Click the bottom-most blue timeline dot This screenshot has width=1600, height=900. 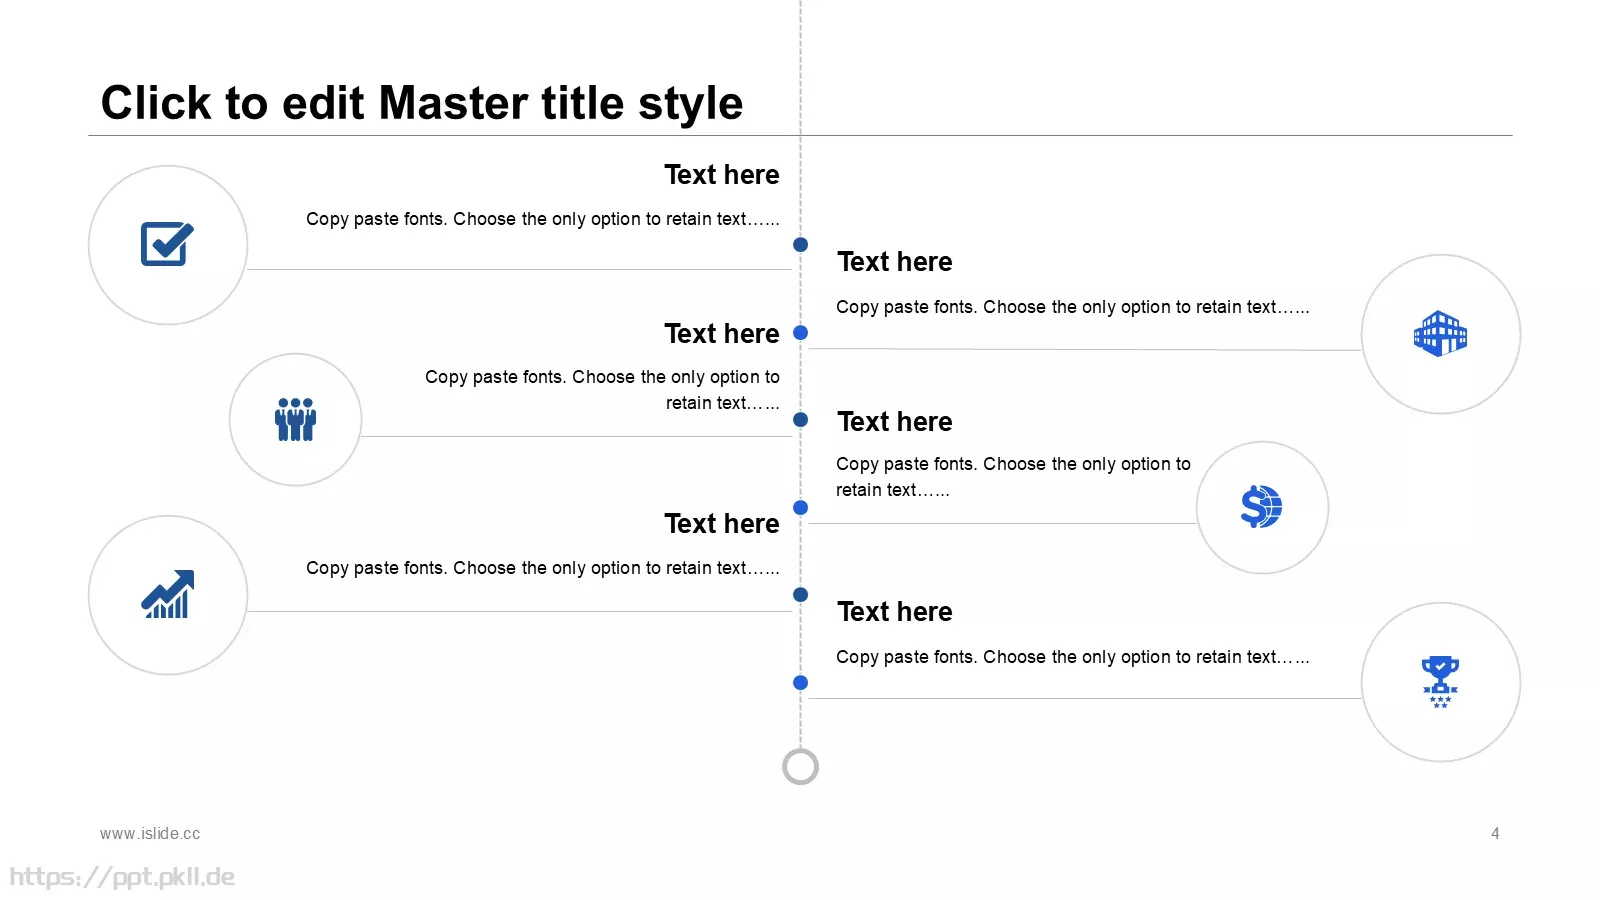tap(800, 683)
